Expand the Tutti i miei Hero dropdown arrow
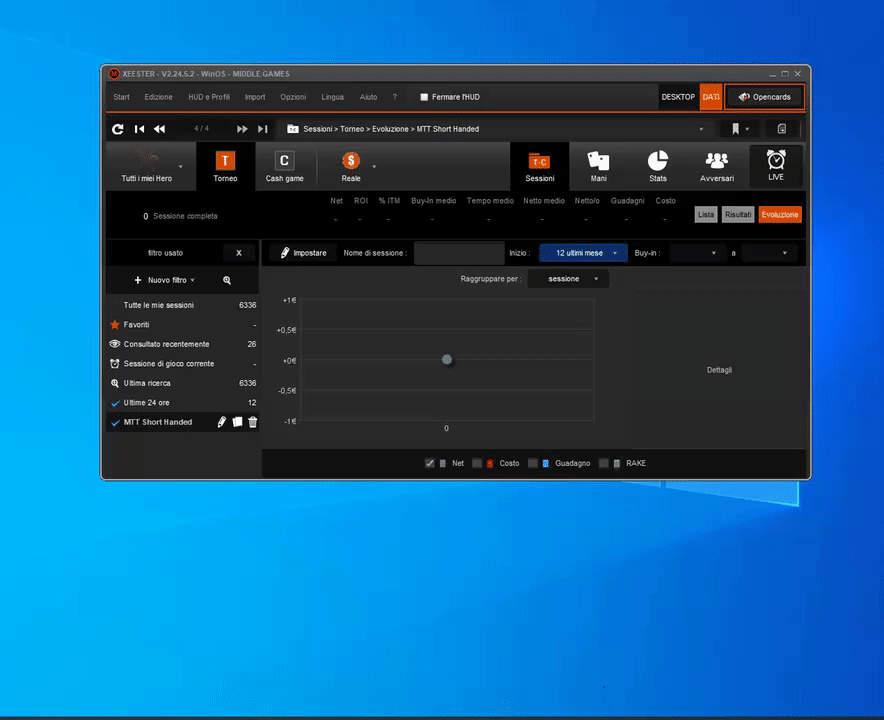The width and height of the screenshot is (884, 720). coord(180,166)
